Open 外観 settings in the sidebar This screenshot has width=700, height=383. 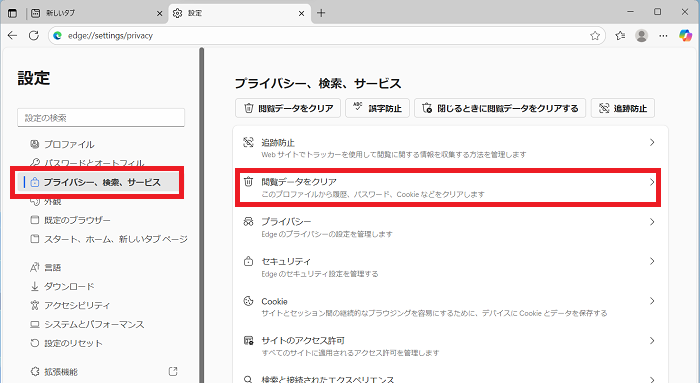46,201
